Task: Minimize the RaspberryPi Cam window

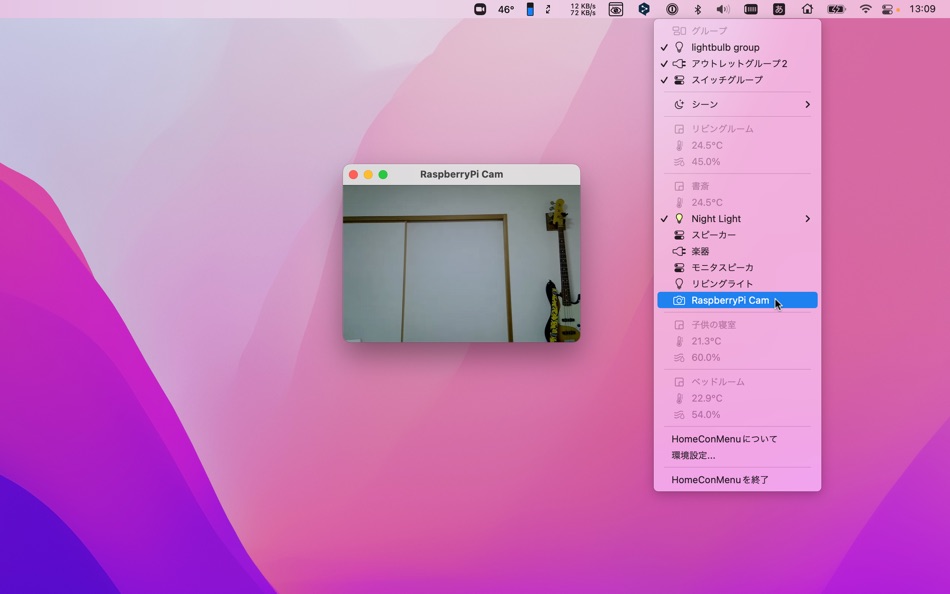Action: pyautogui.click(x=368, y=175)
